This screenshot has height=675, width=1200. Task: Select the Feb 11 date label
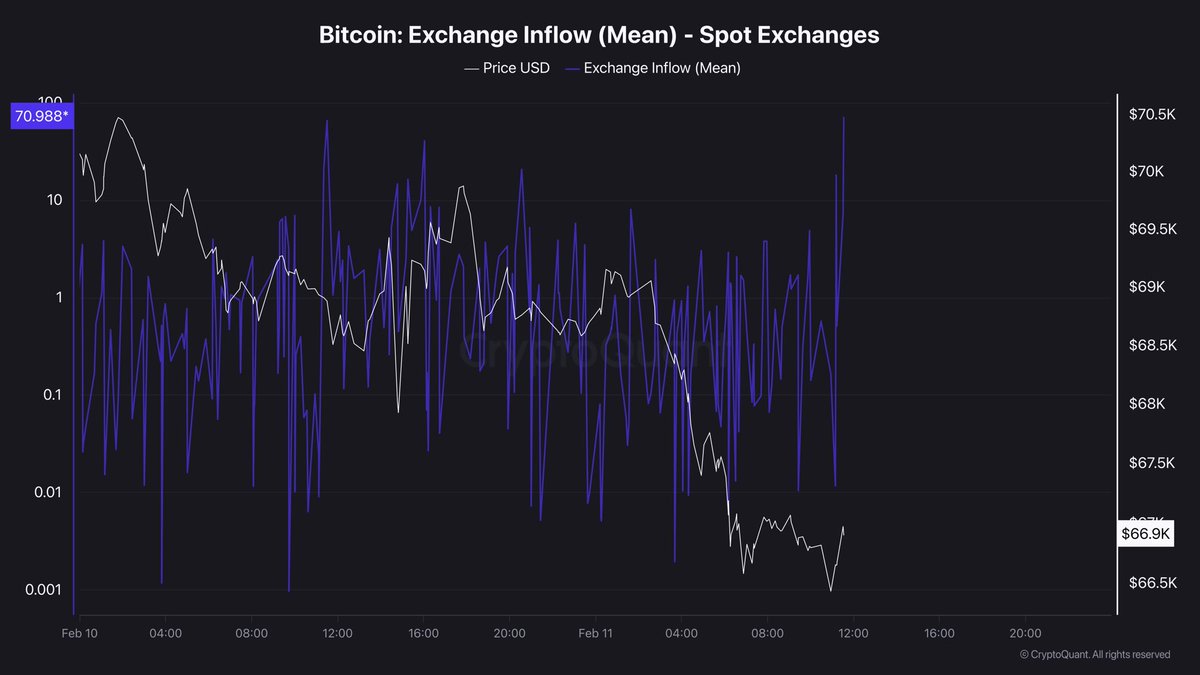pyautogui.click(x=595, y=633)
